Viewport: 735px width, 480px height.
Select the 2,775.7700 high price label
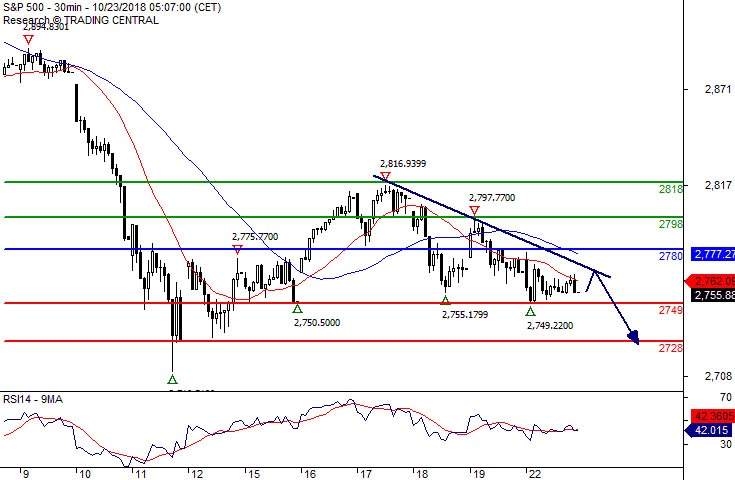tap(255, 237)
